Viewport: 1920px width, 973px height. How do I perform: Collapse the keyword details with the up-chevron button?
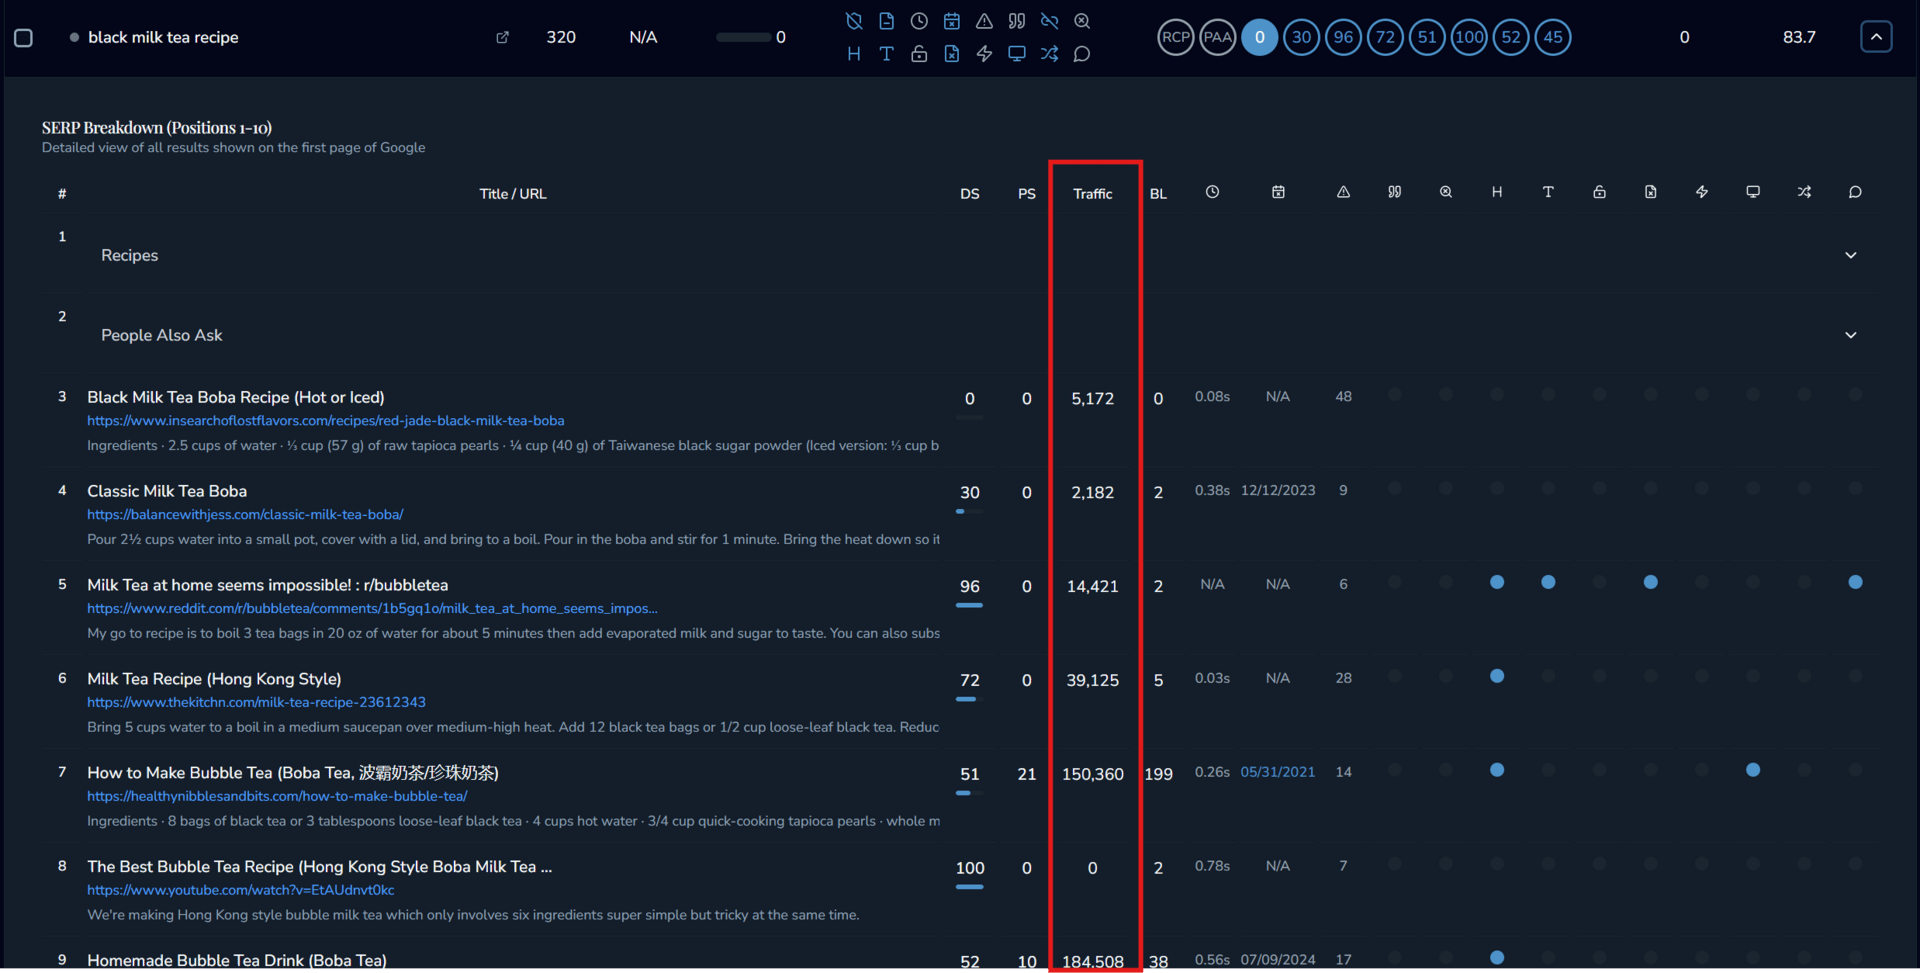tap(1876, 37)
